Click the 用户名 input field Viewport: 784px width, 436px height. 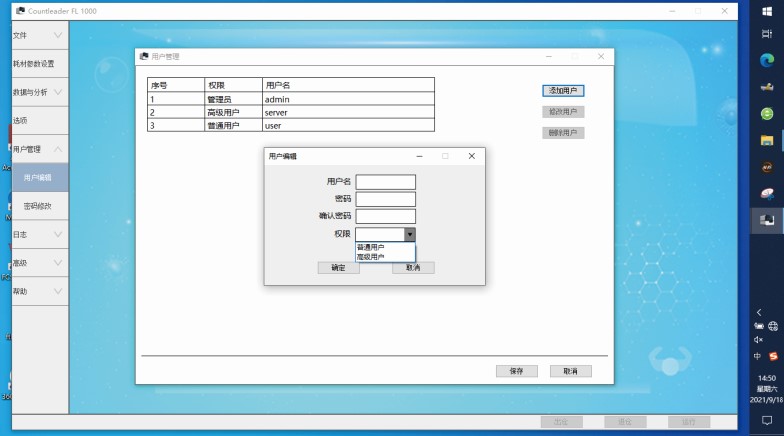click(385, 182)
